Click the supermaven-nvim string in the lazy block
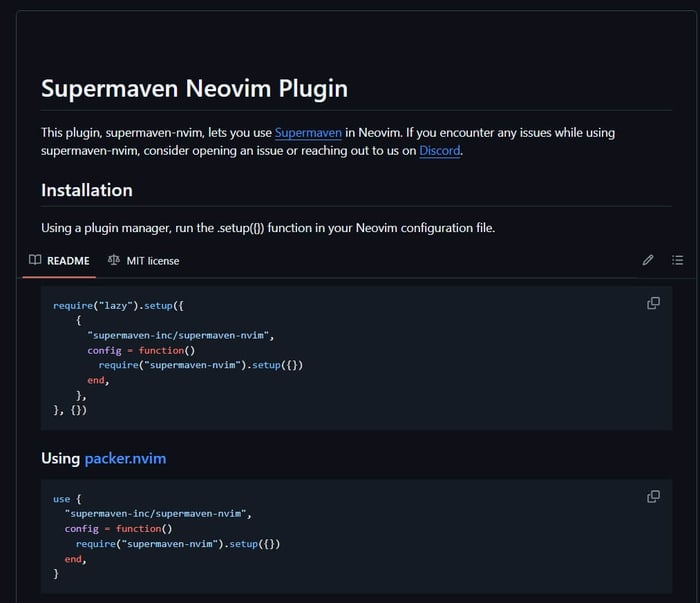The image size is (700, 603). click(181, 335)
